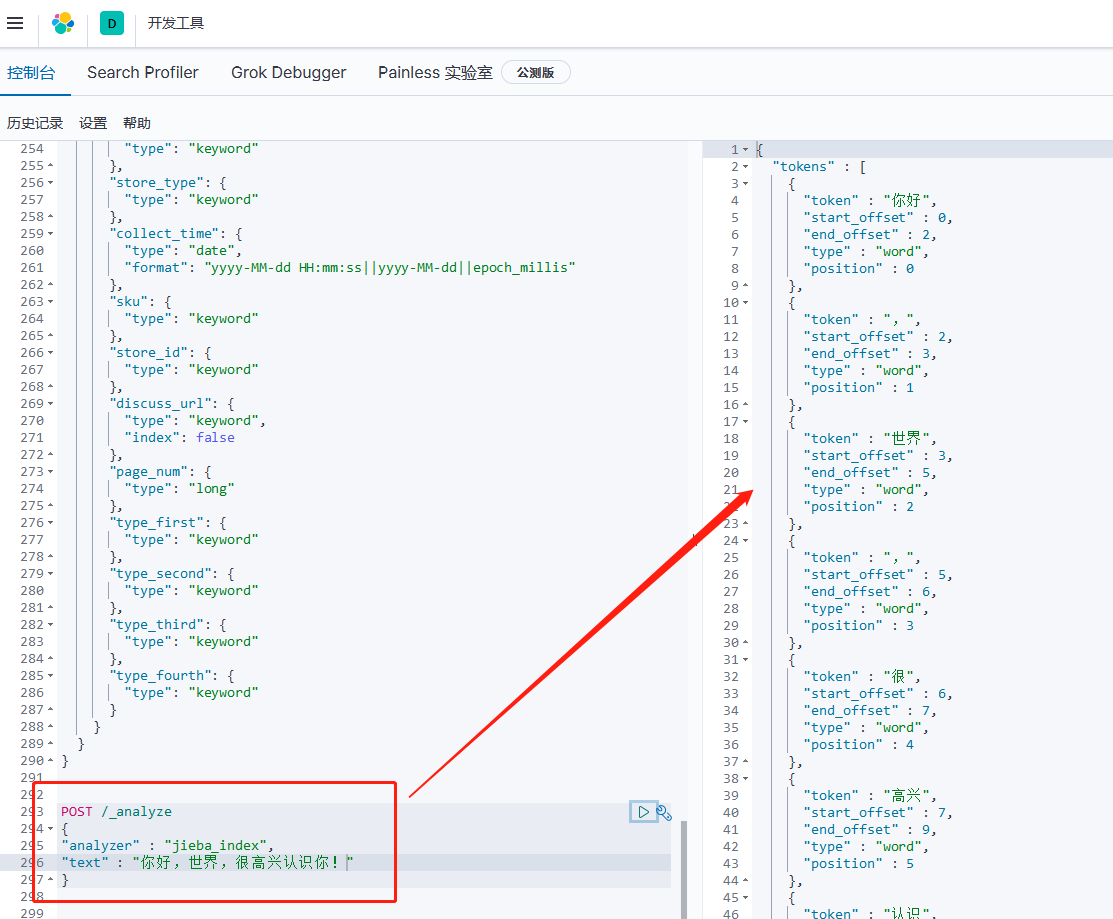1113x919 pixels.
Task: Collapse the tokens array on response line 2
Action: coord(745,165)
